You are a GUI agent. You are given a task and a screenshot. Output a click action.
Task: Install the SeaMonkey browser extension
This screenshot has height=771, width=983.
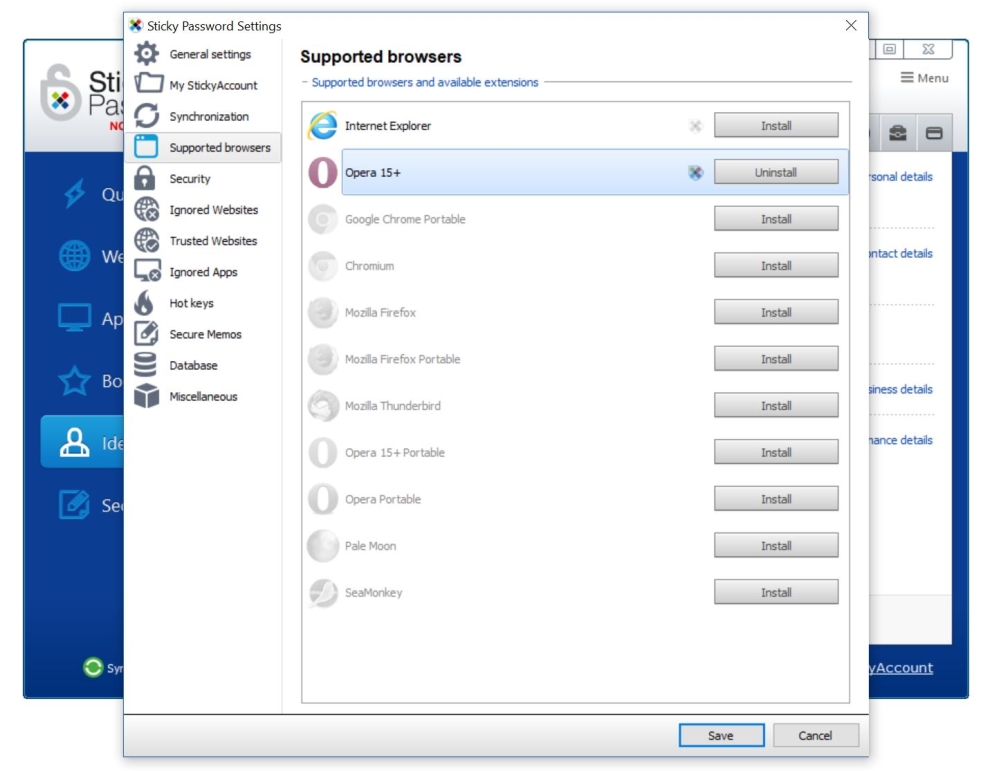point(775,593)
